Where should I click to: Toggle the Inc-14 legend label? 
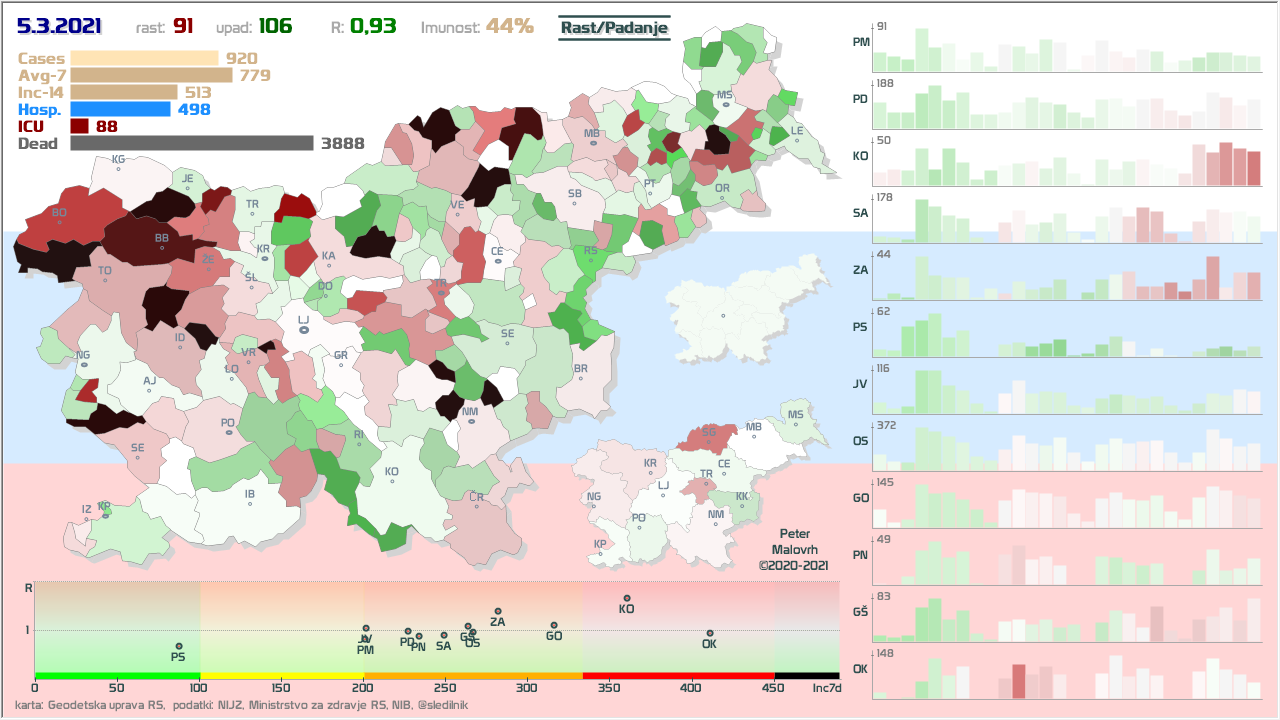41,92
